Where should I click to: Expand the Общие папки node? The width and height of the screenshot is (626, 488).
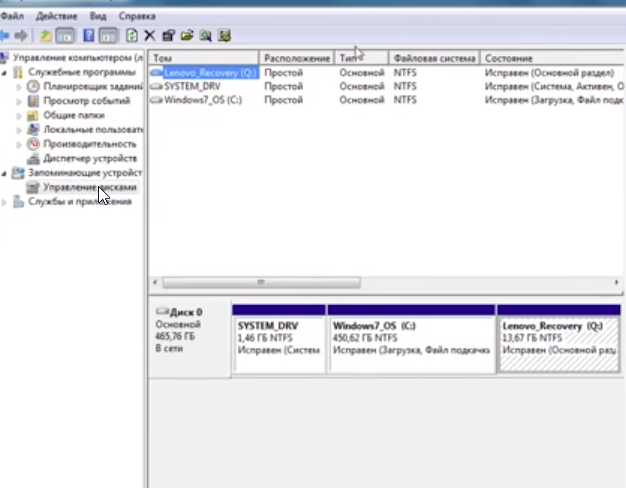pyautogui.click(x=19, y=116)
